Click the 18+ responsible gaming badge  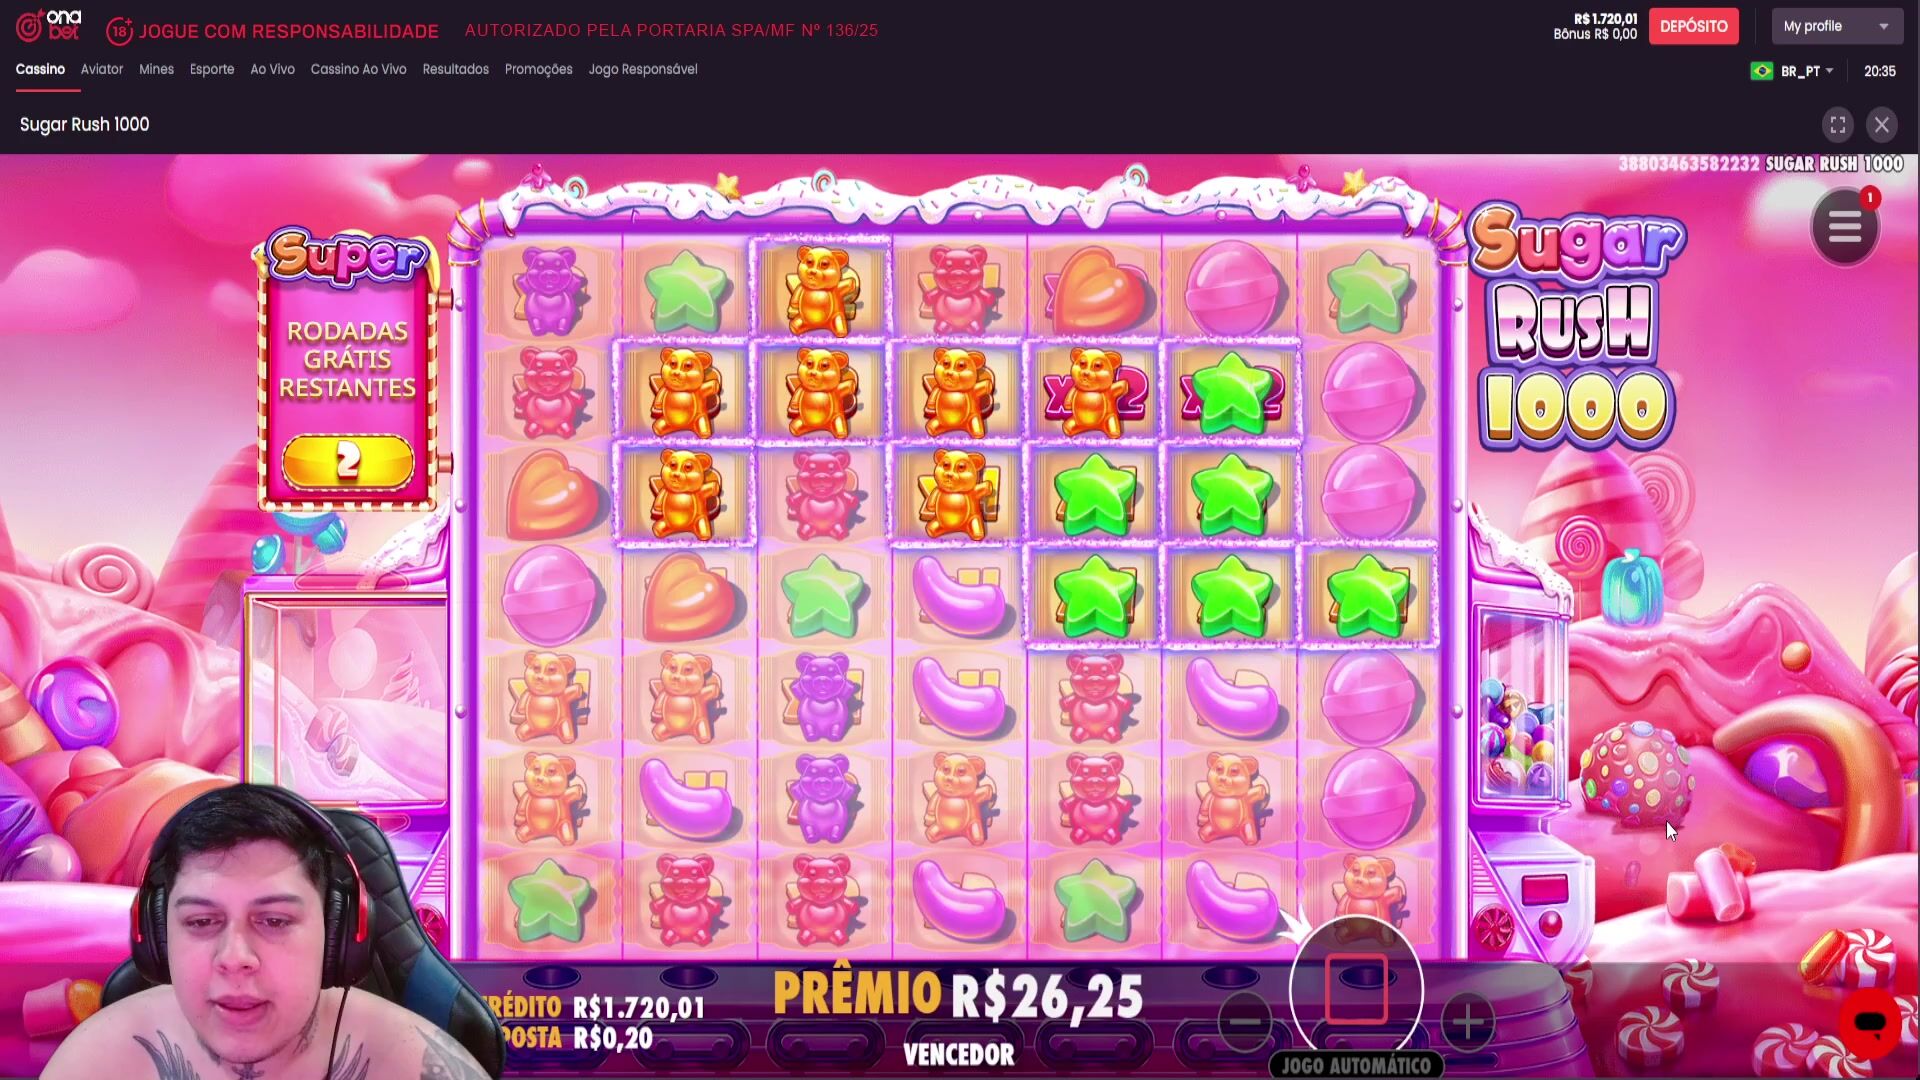click(119, 31)
